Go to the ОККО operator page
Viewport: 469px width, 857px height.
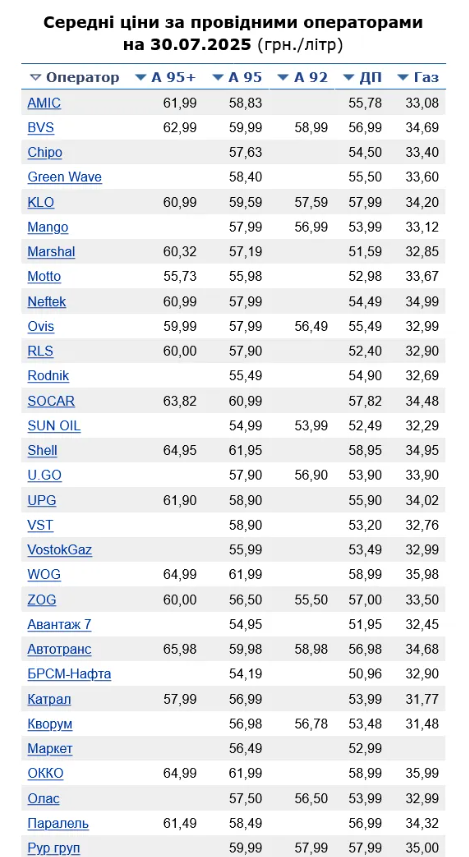pos(46,773)
